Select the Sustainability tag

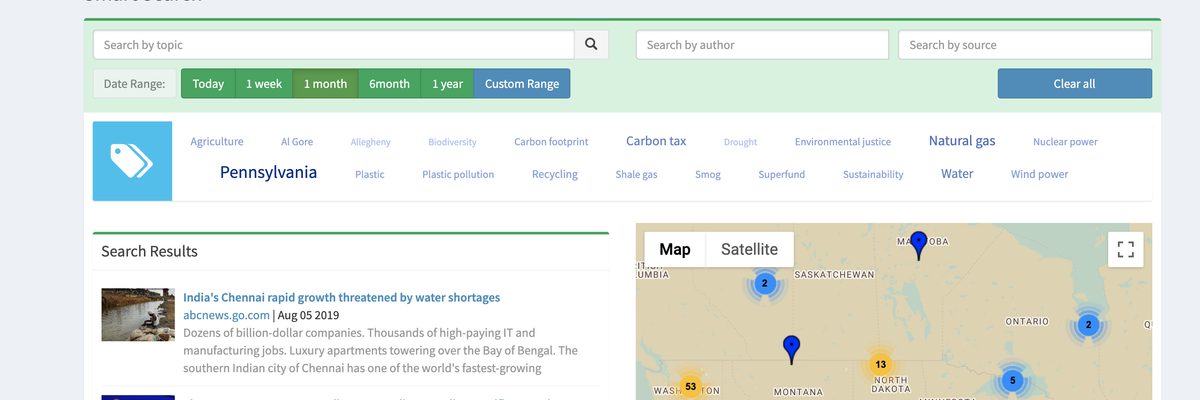873,174
